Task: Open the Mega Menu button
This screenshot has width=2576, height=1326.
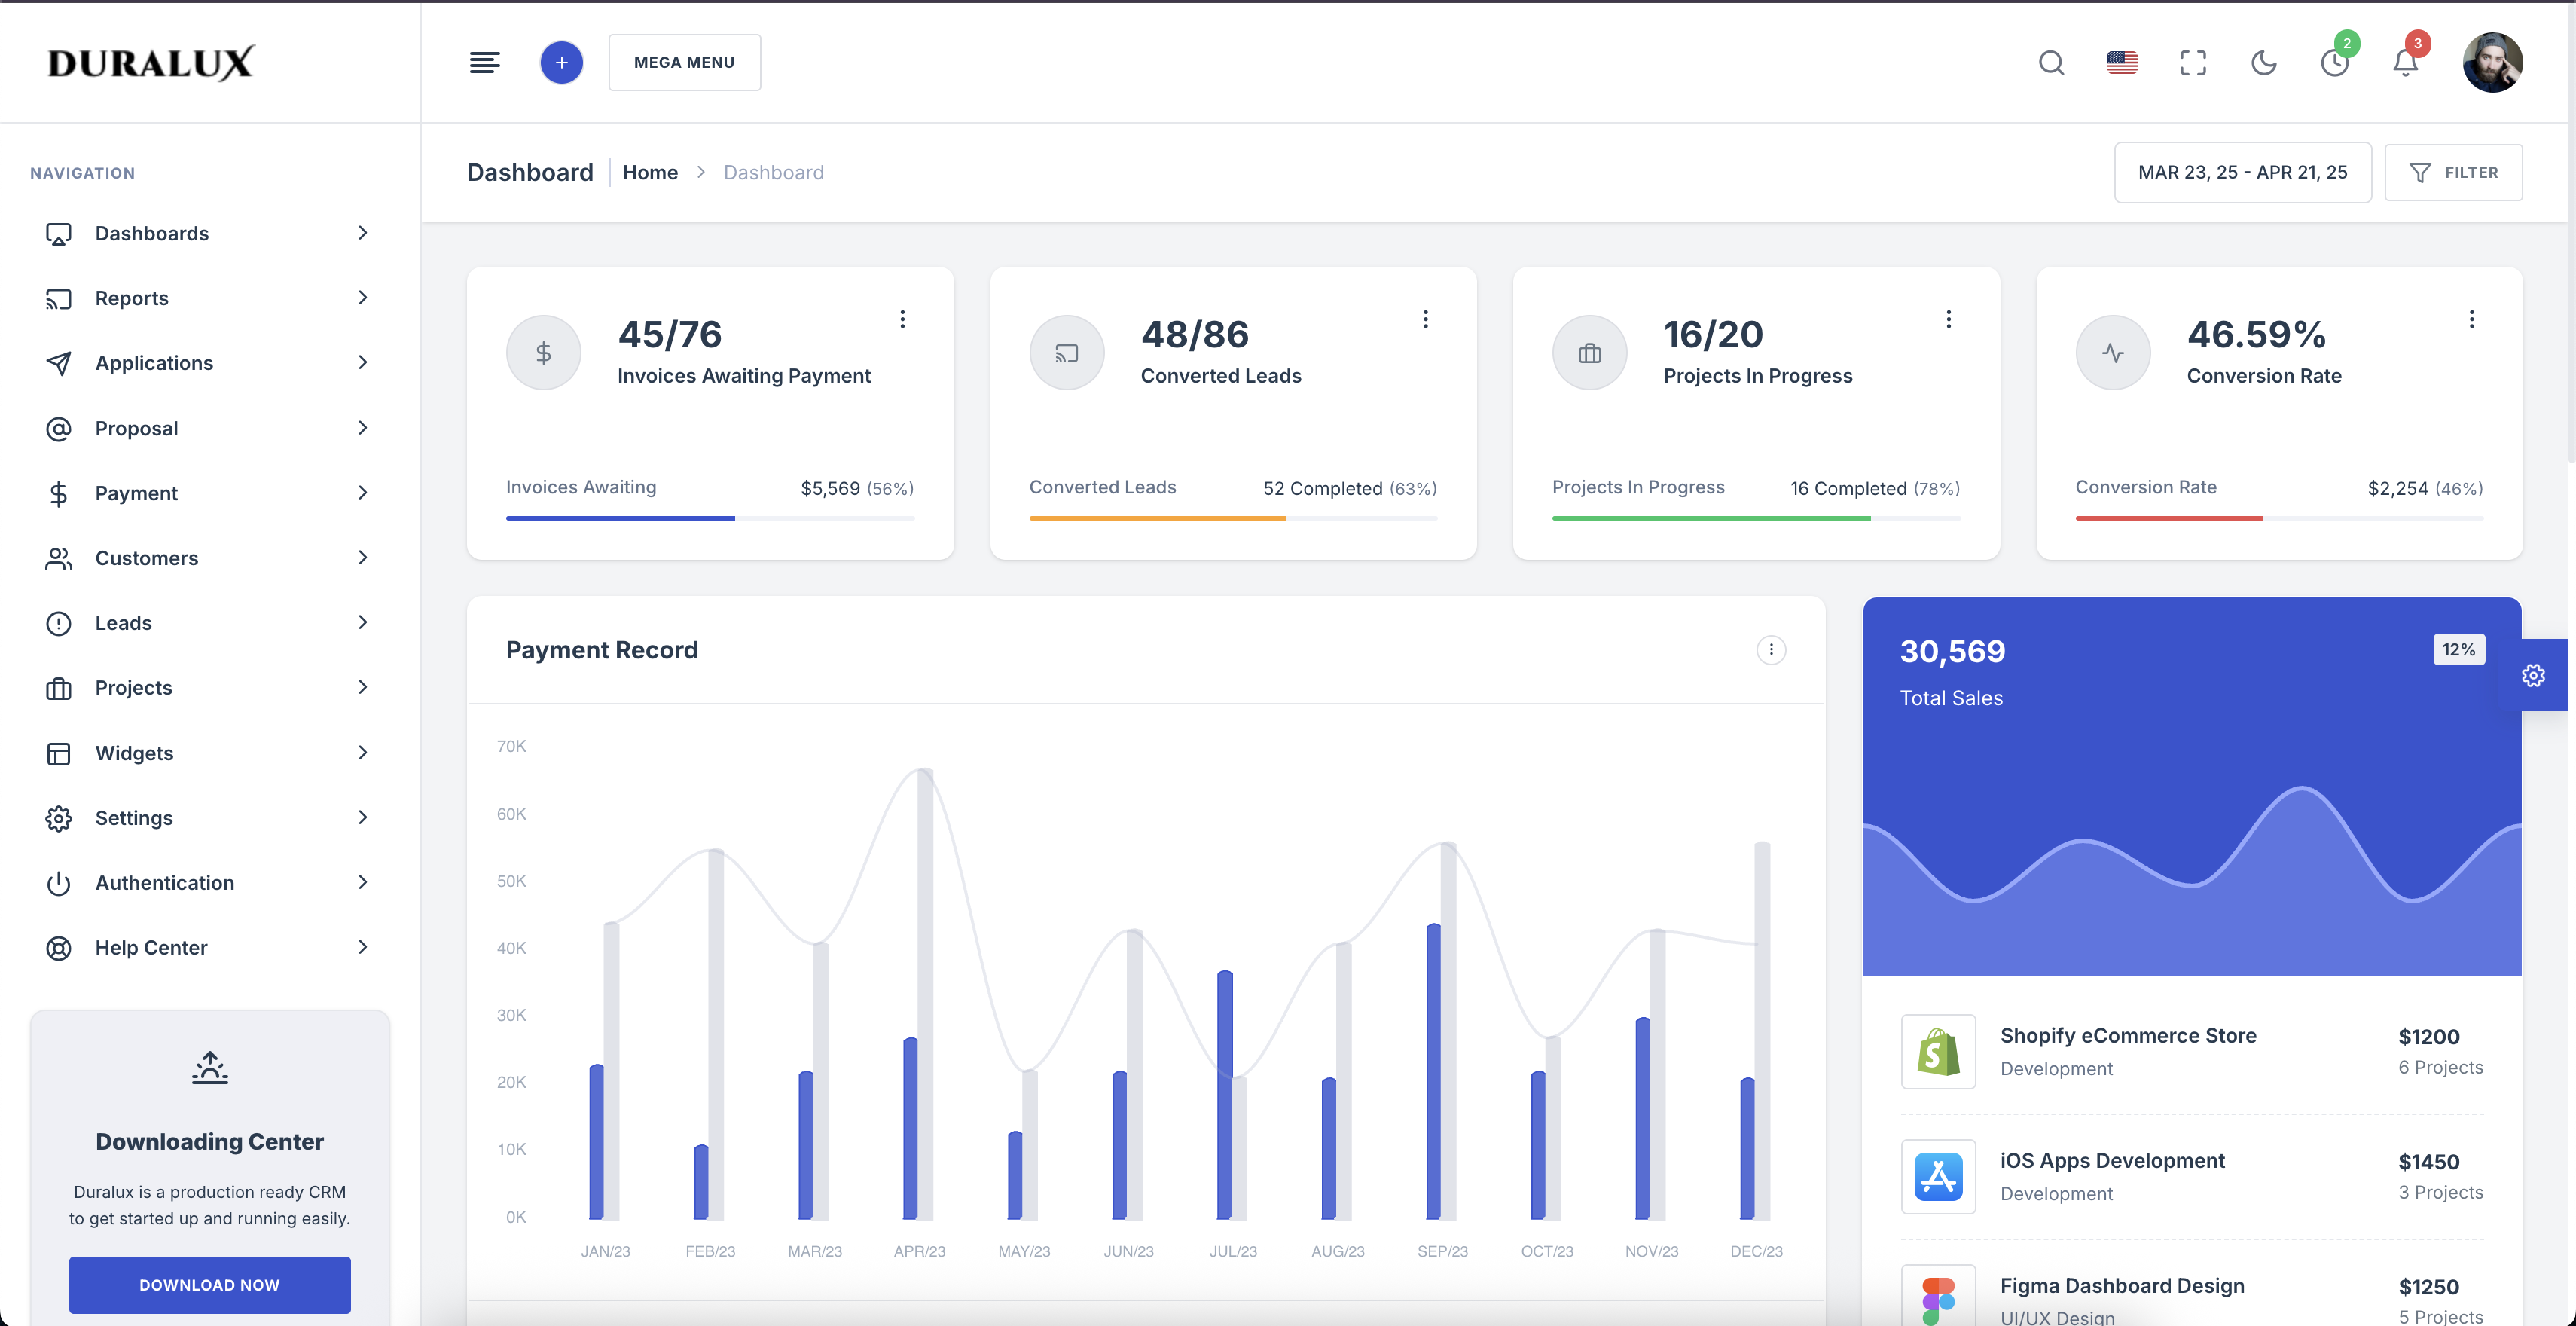Action: (x=684, y=63)
